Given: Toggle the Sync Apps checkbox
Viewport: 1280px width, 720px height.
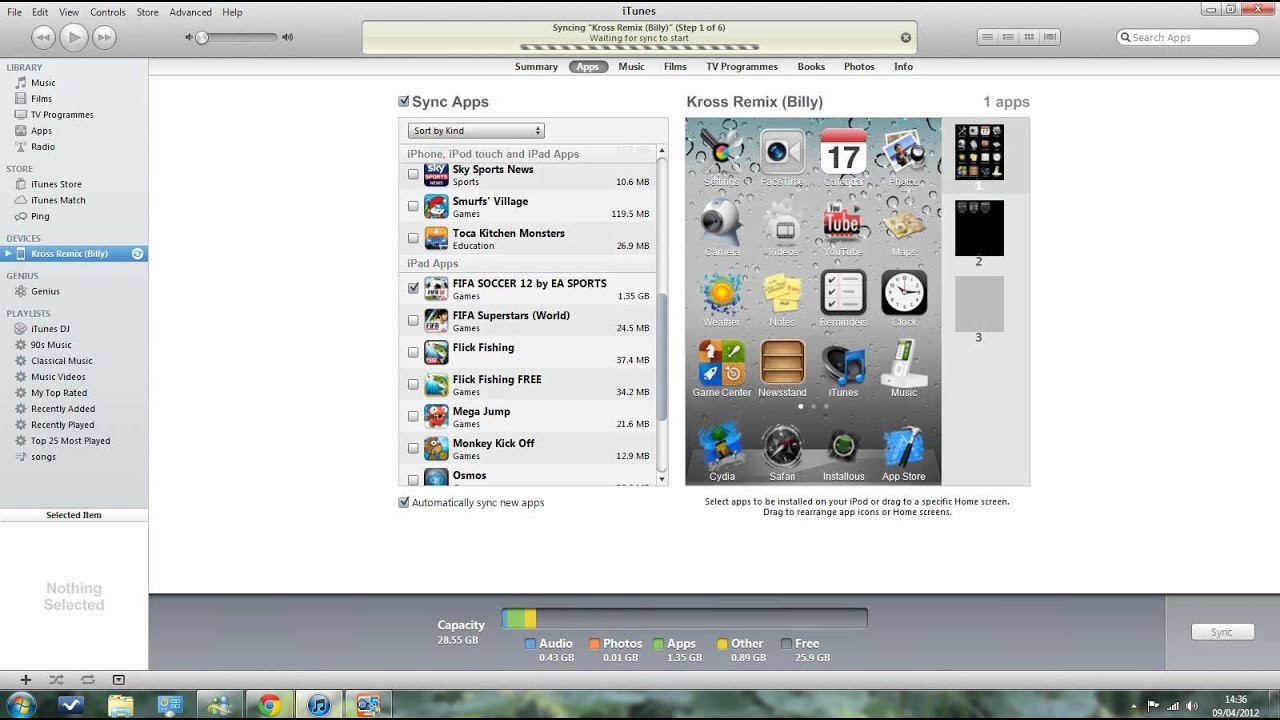Looking at the screenshot, I should [x=404, y=102].
